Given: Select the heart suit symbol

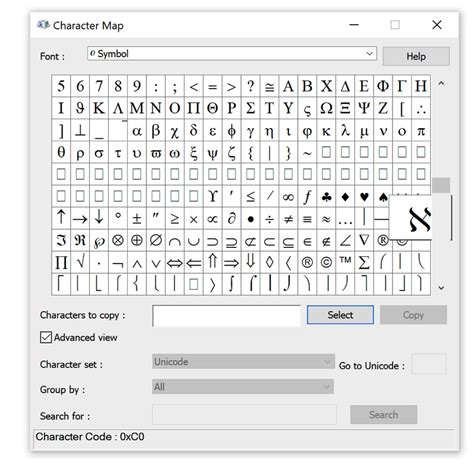Looking at the screenshot, I should click(x=364, y=197).
